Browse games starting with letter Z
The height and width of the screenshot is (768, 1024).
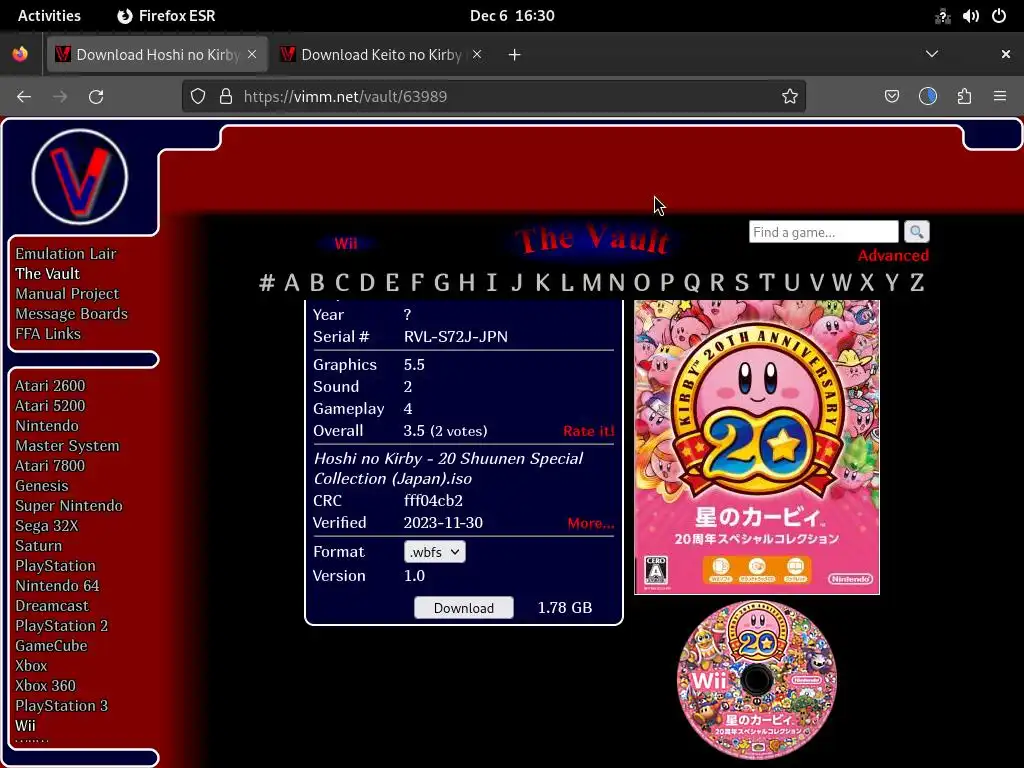[917, 283]
